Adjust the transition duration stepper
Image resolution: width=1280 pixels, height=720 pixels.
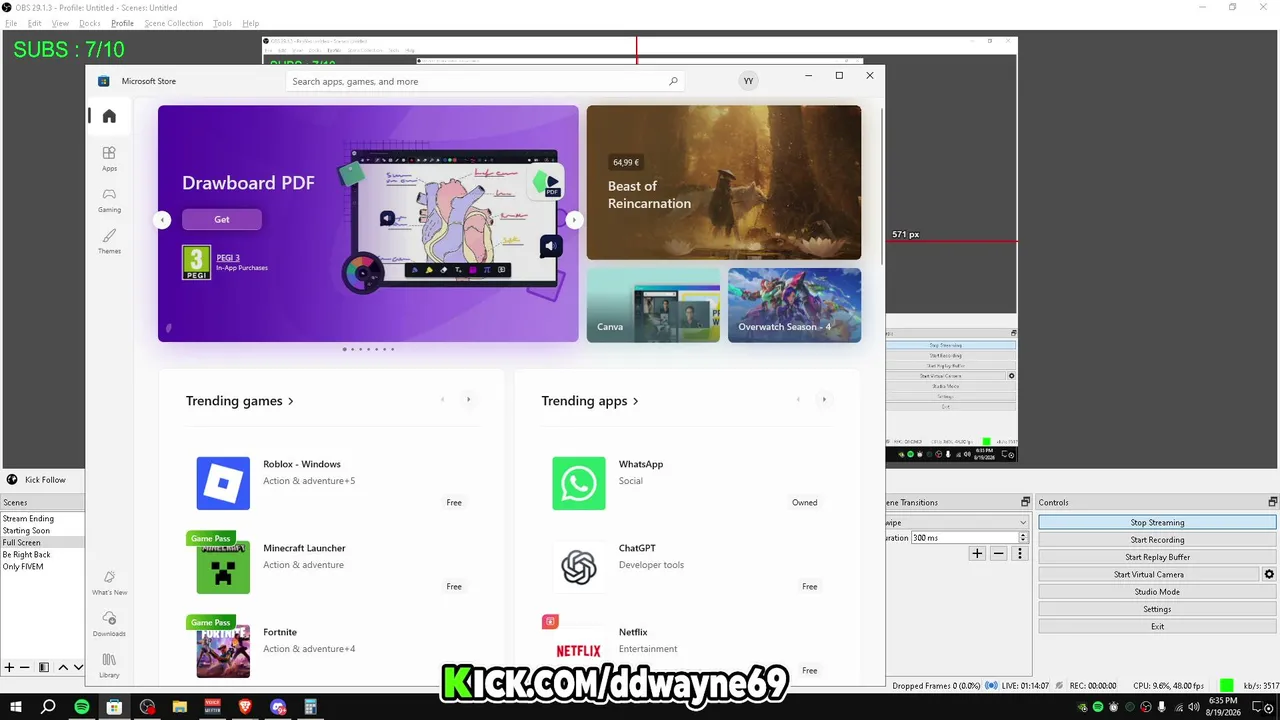(x=1023, y=538)
